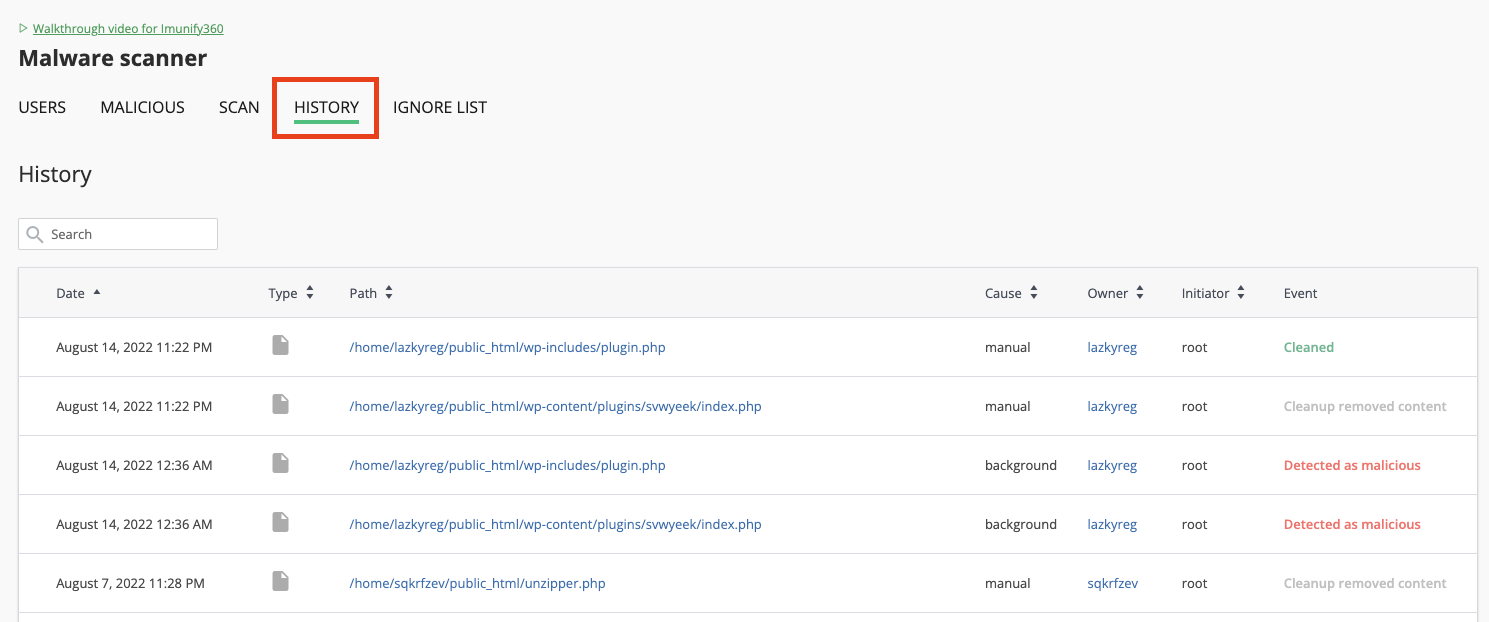Open owner lazkyreg in 11:22 PM Cleanup removed row
Screen dimensions: 1489x622
[1112, 406]
